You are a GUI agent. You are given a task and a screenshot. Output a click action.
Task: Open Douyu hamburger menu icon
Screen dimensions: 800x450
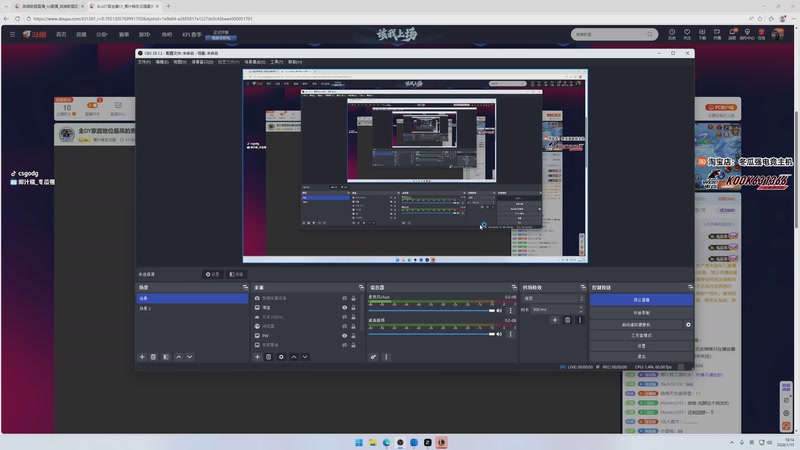point(12,34)
